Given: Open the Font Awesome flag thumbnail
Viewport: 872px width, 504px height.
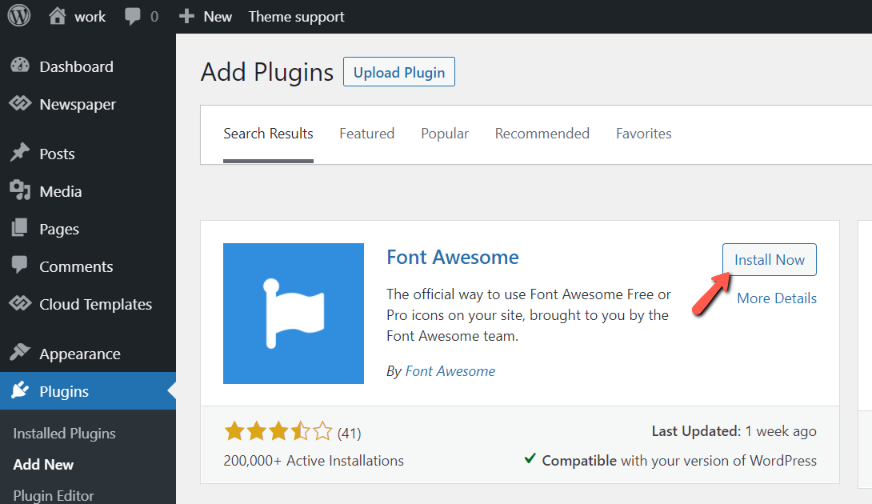Looking at the screenshot, I should (x=293, y=313).
